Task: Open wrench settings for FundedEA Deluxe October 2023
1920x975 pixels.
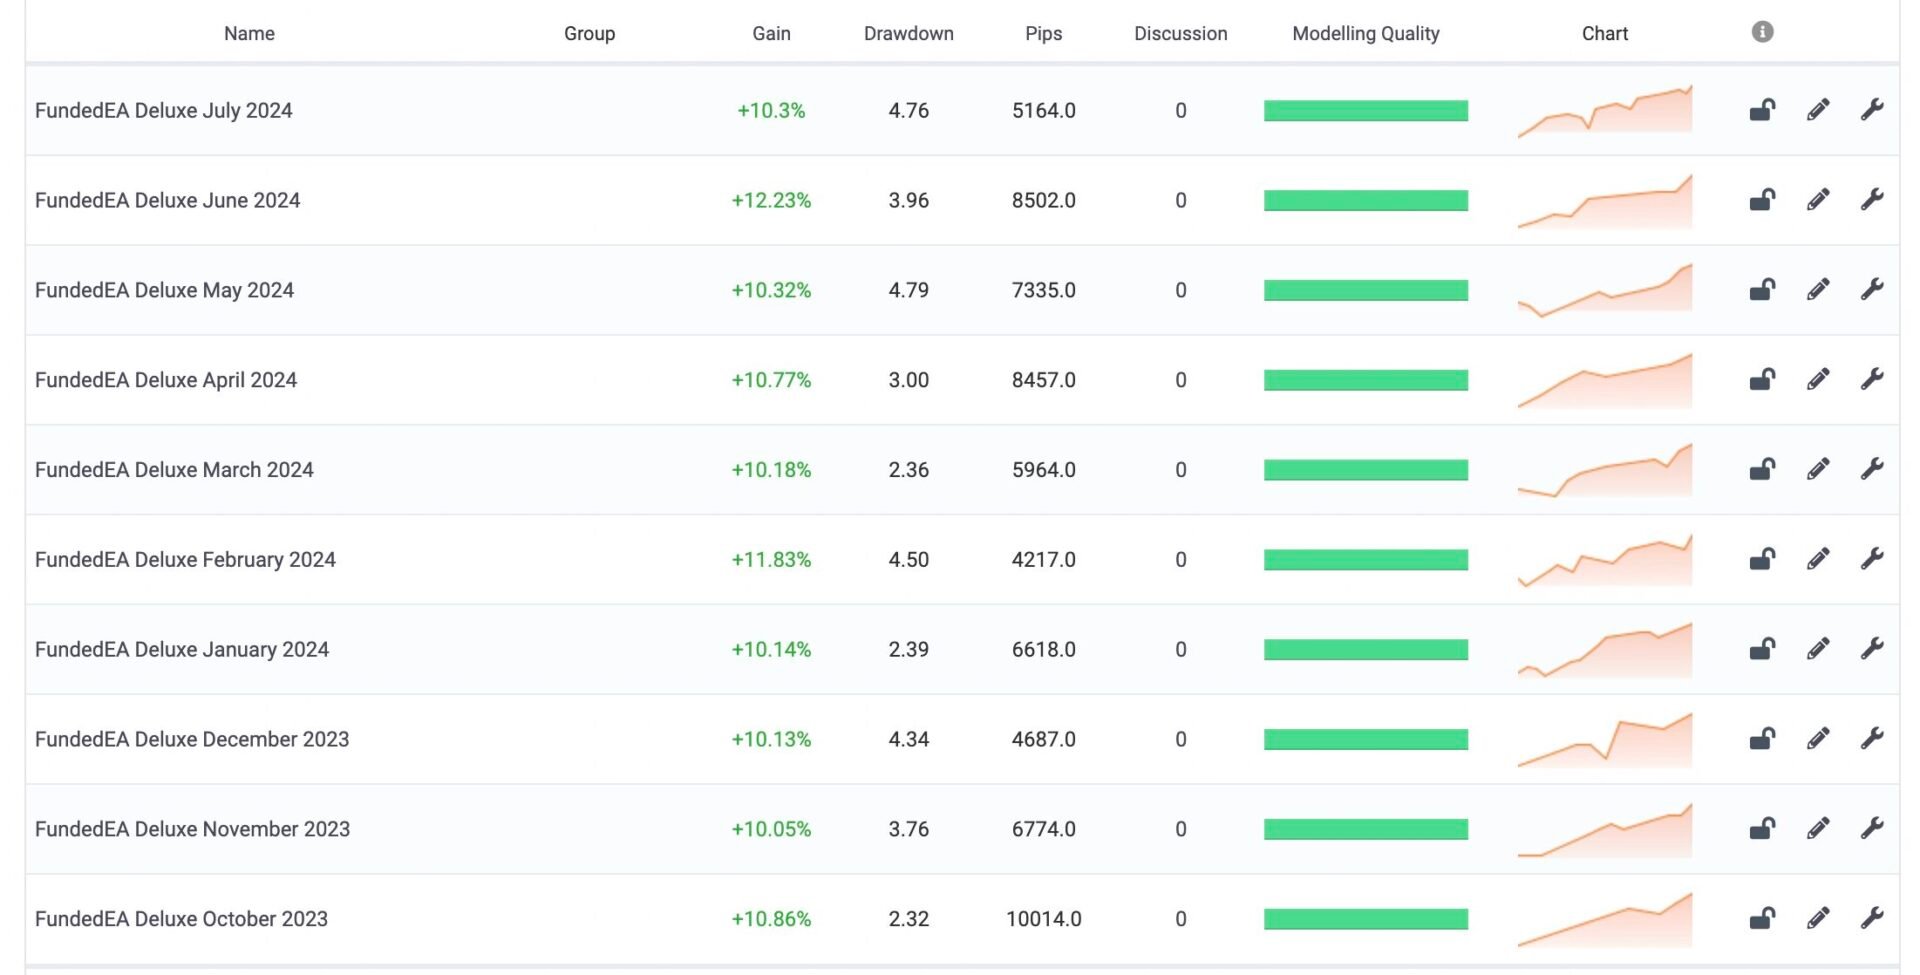Action: pos(1872,918)
